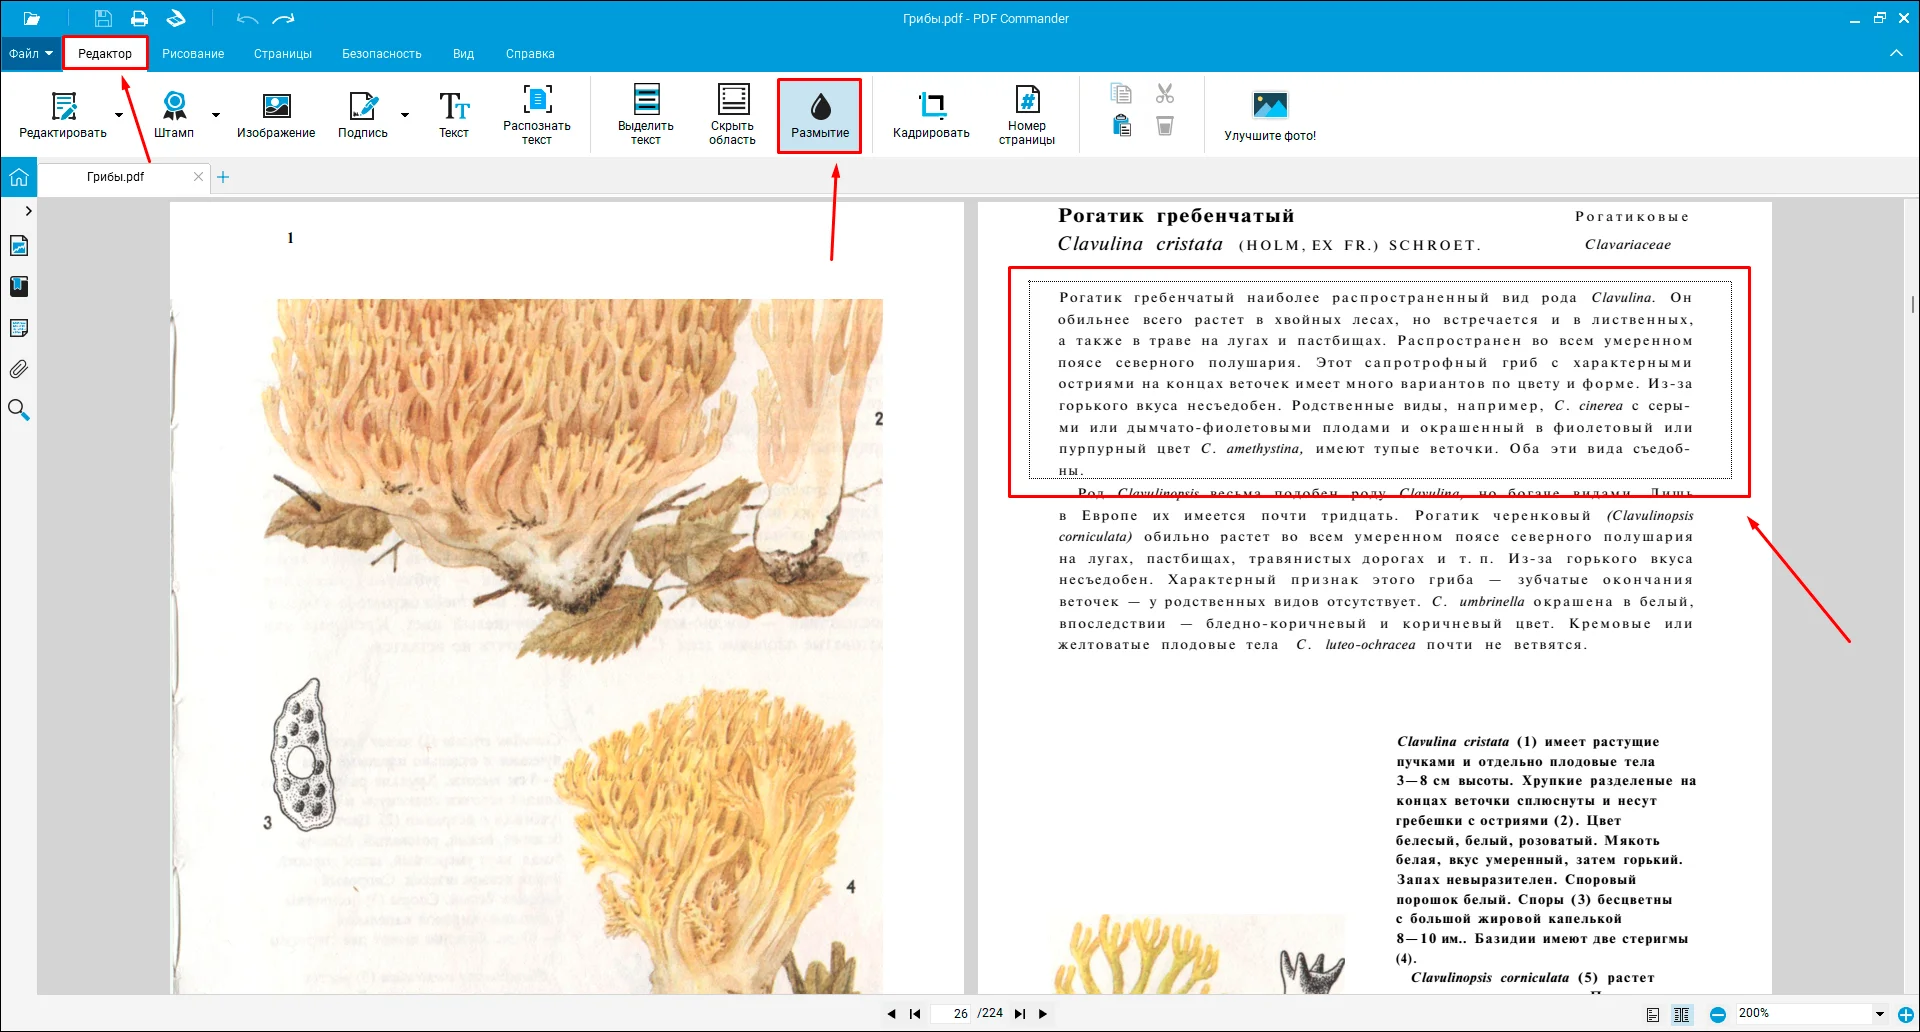Open the Подпись dropdown arrow
Screen dimensions: 1920x1032
(405, 115)
